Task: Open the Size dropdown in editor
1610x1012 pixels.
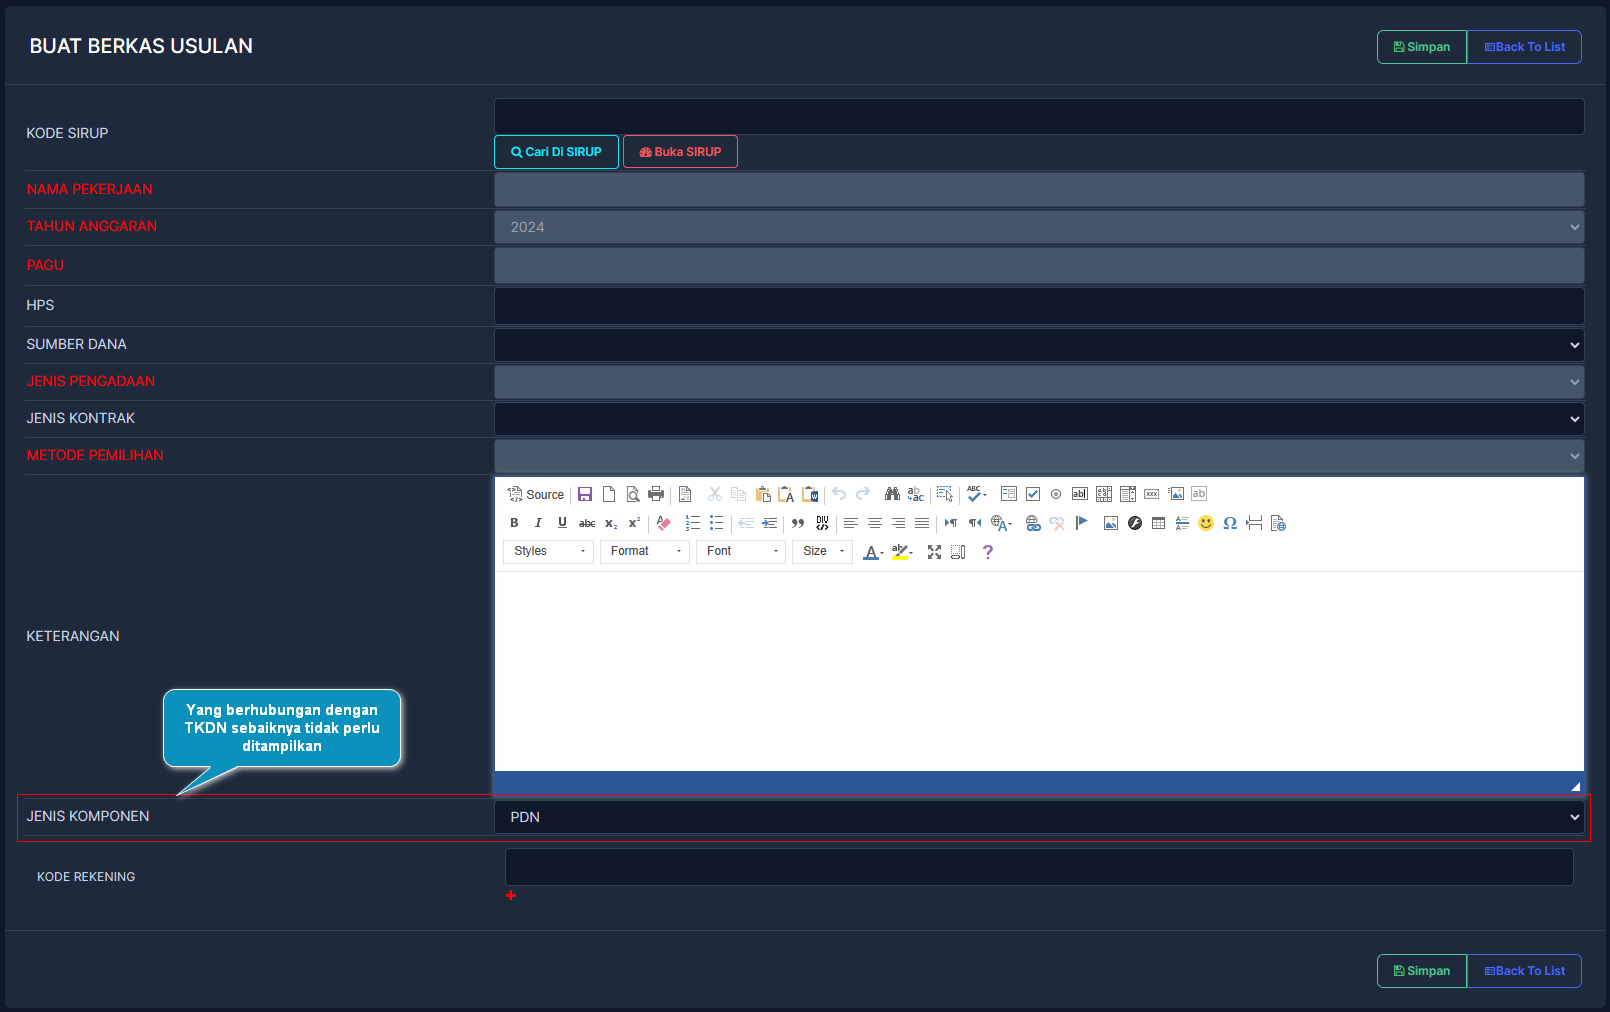Action: (822, 551)
